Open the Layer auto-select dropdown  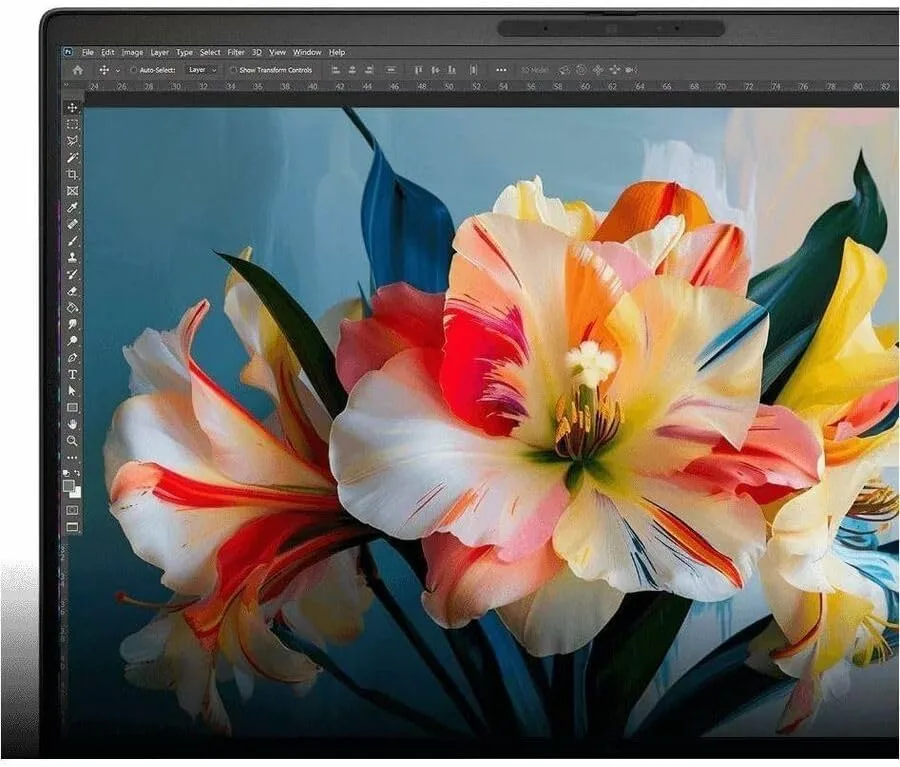click(203, 70)
